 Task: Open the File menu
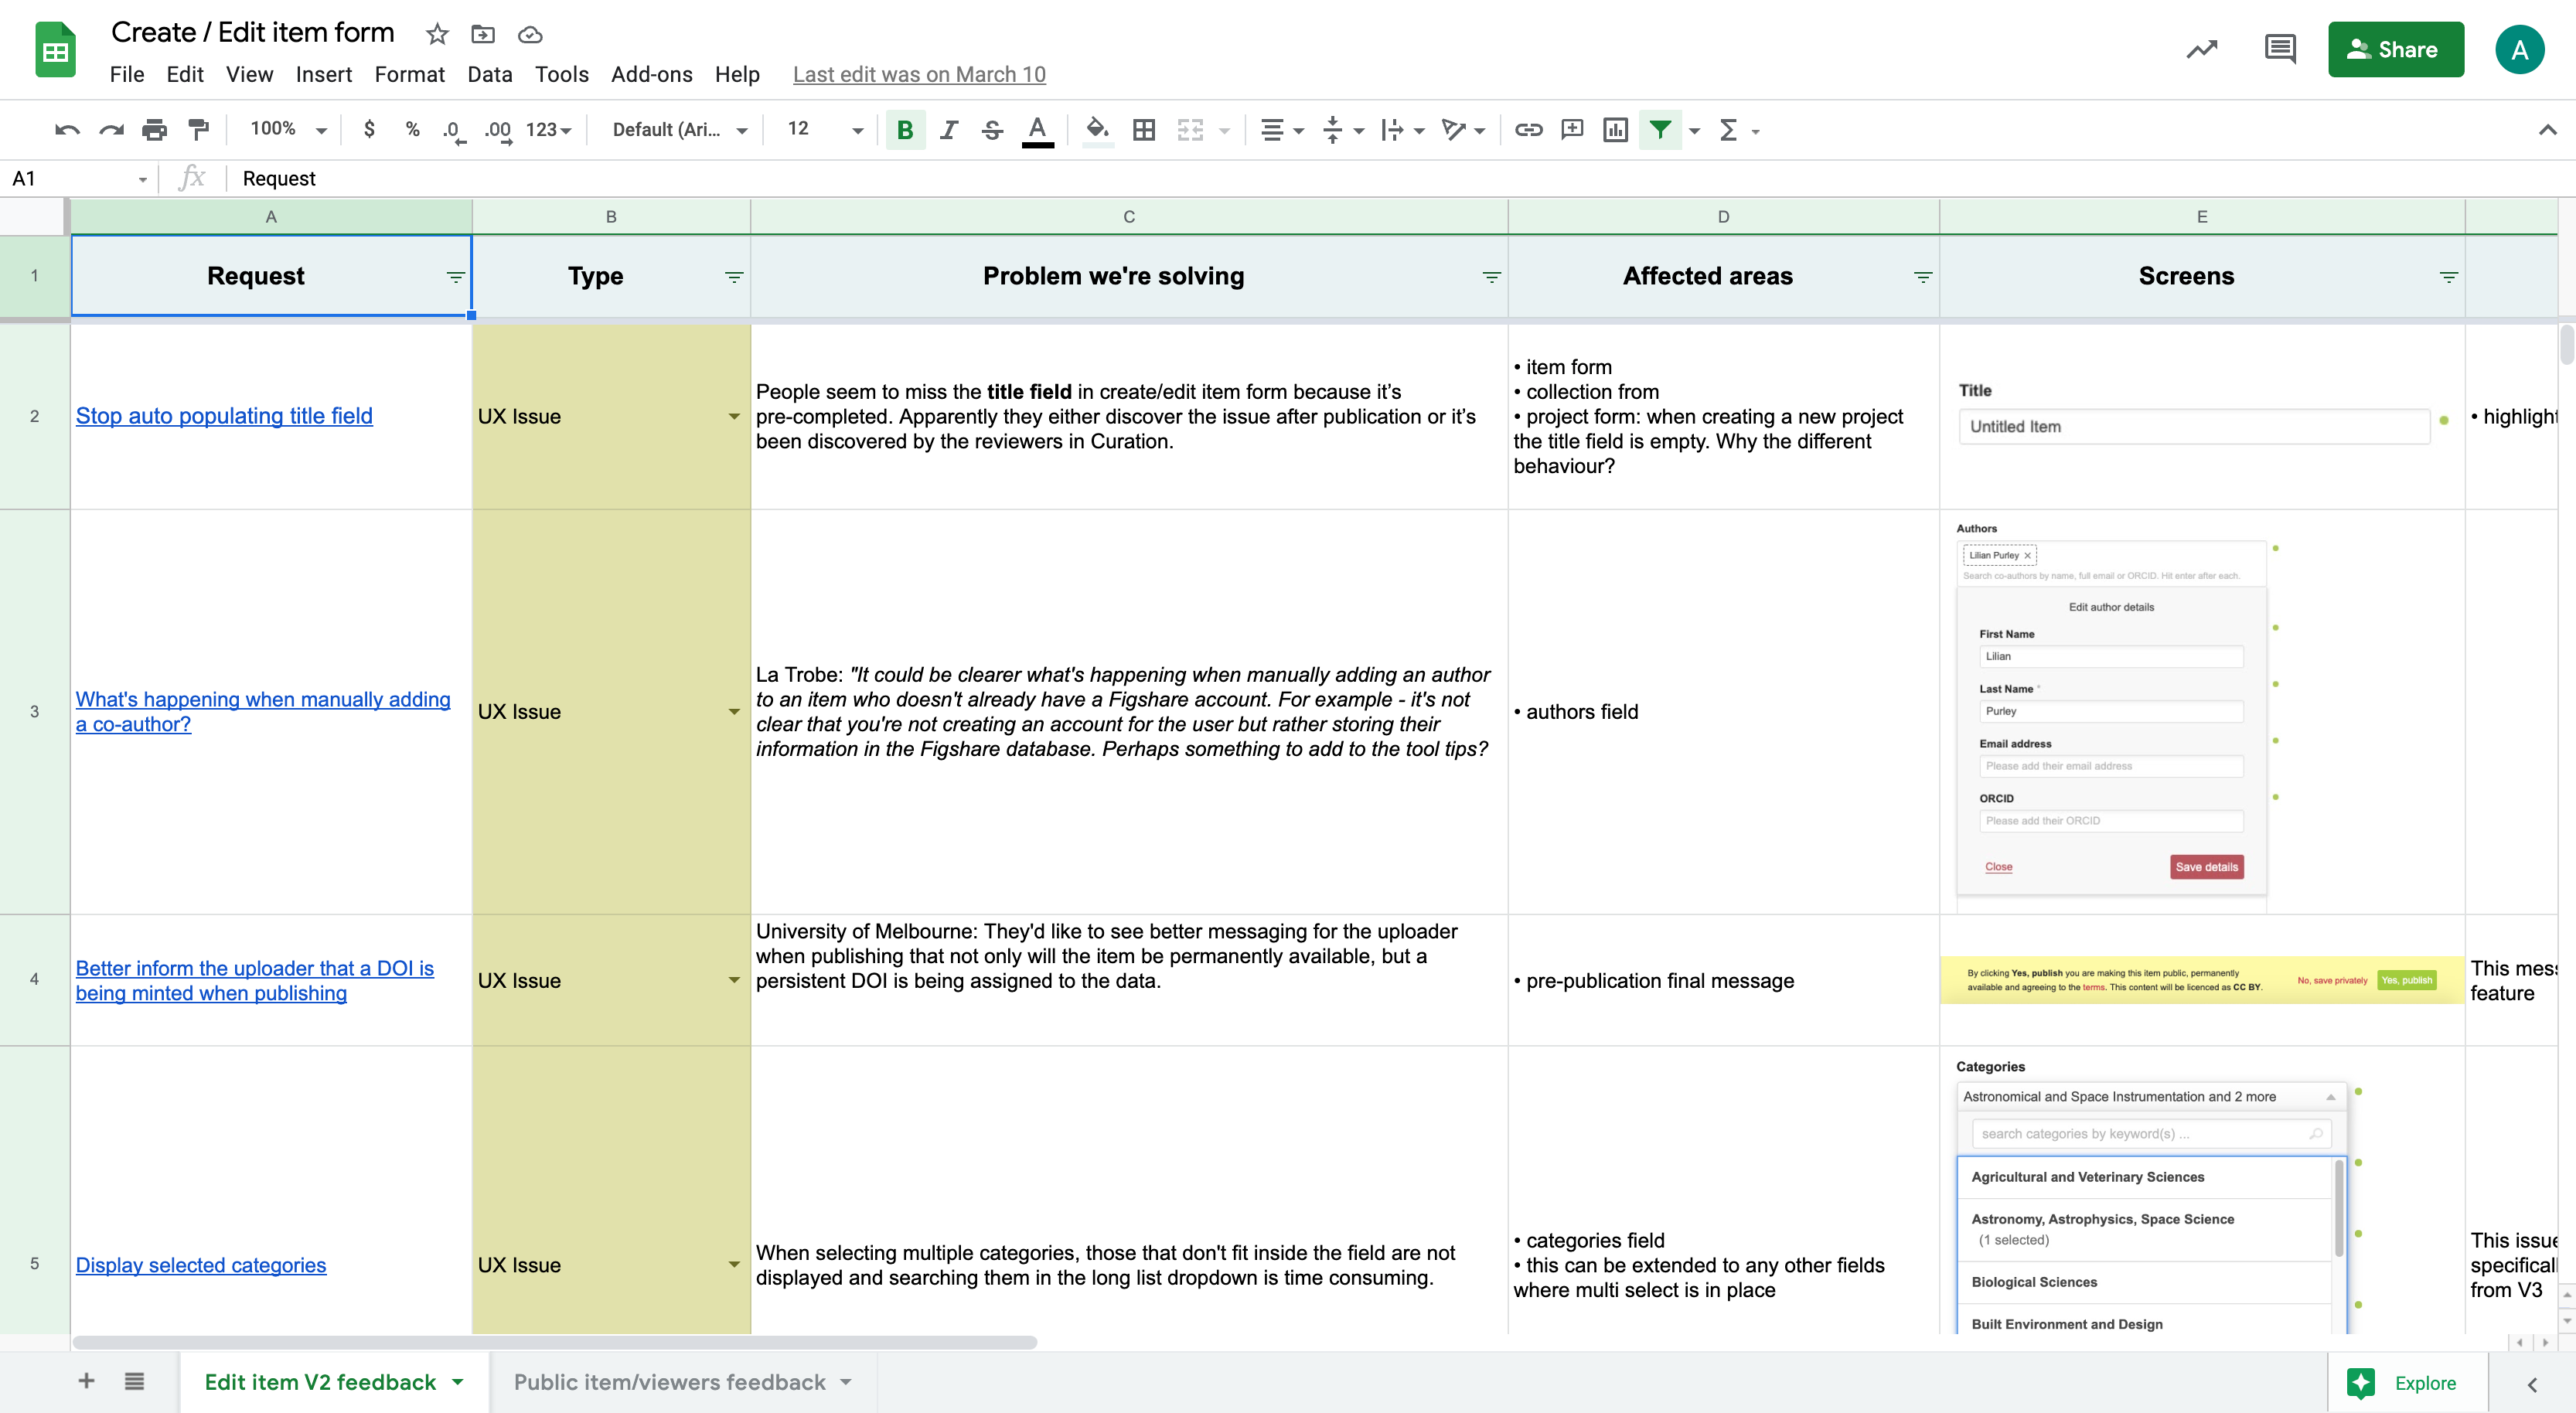pyautogui.click(x=127, y=75)
